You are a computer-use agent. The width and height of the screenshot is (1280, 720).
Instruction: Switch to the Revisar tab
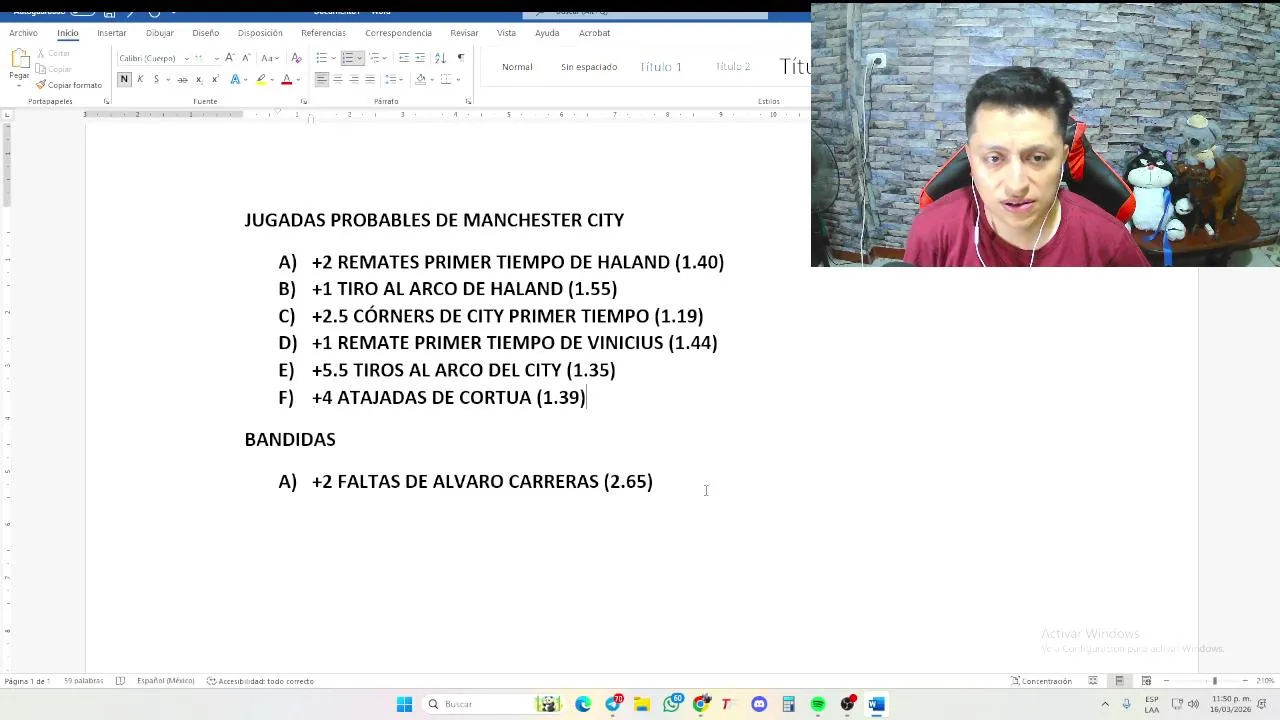coord(464,33)
